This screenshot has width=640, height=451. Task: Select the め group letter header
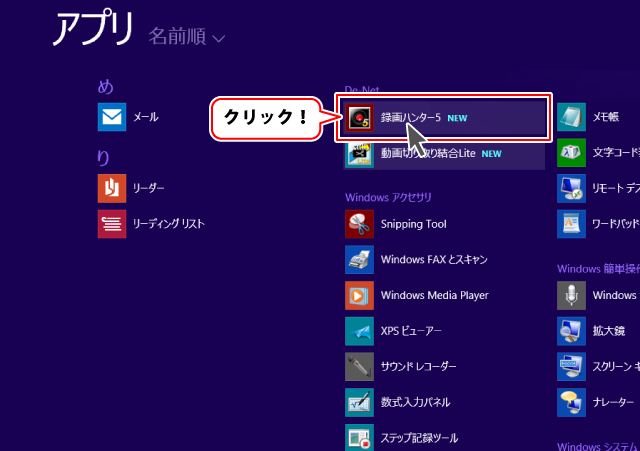[x=106, y=87]
